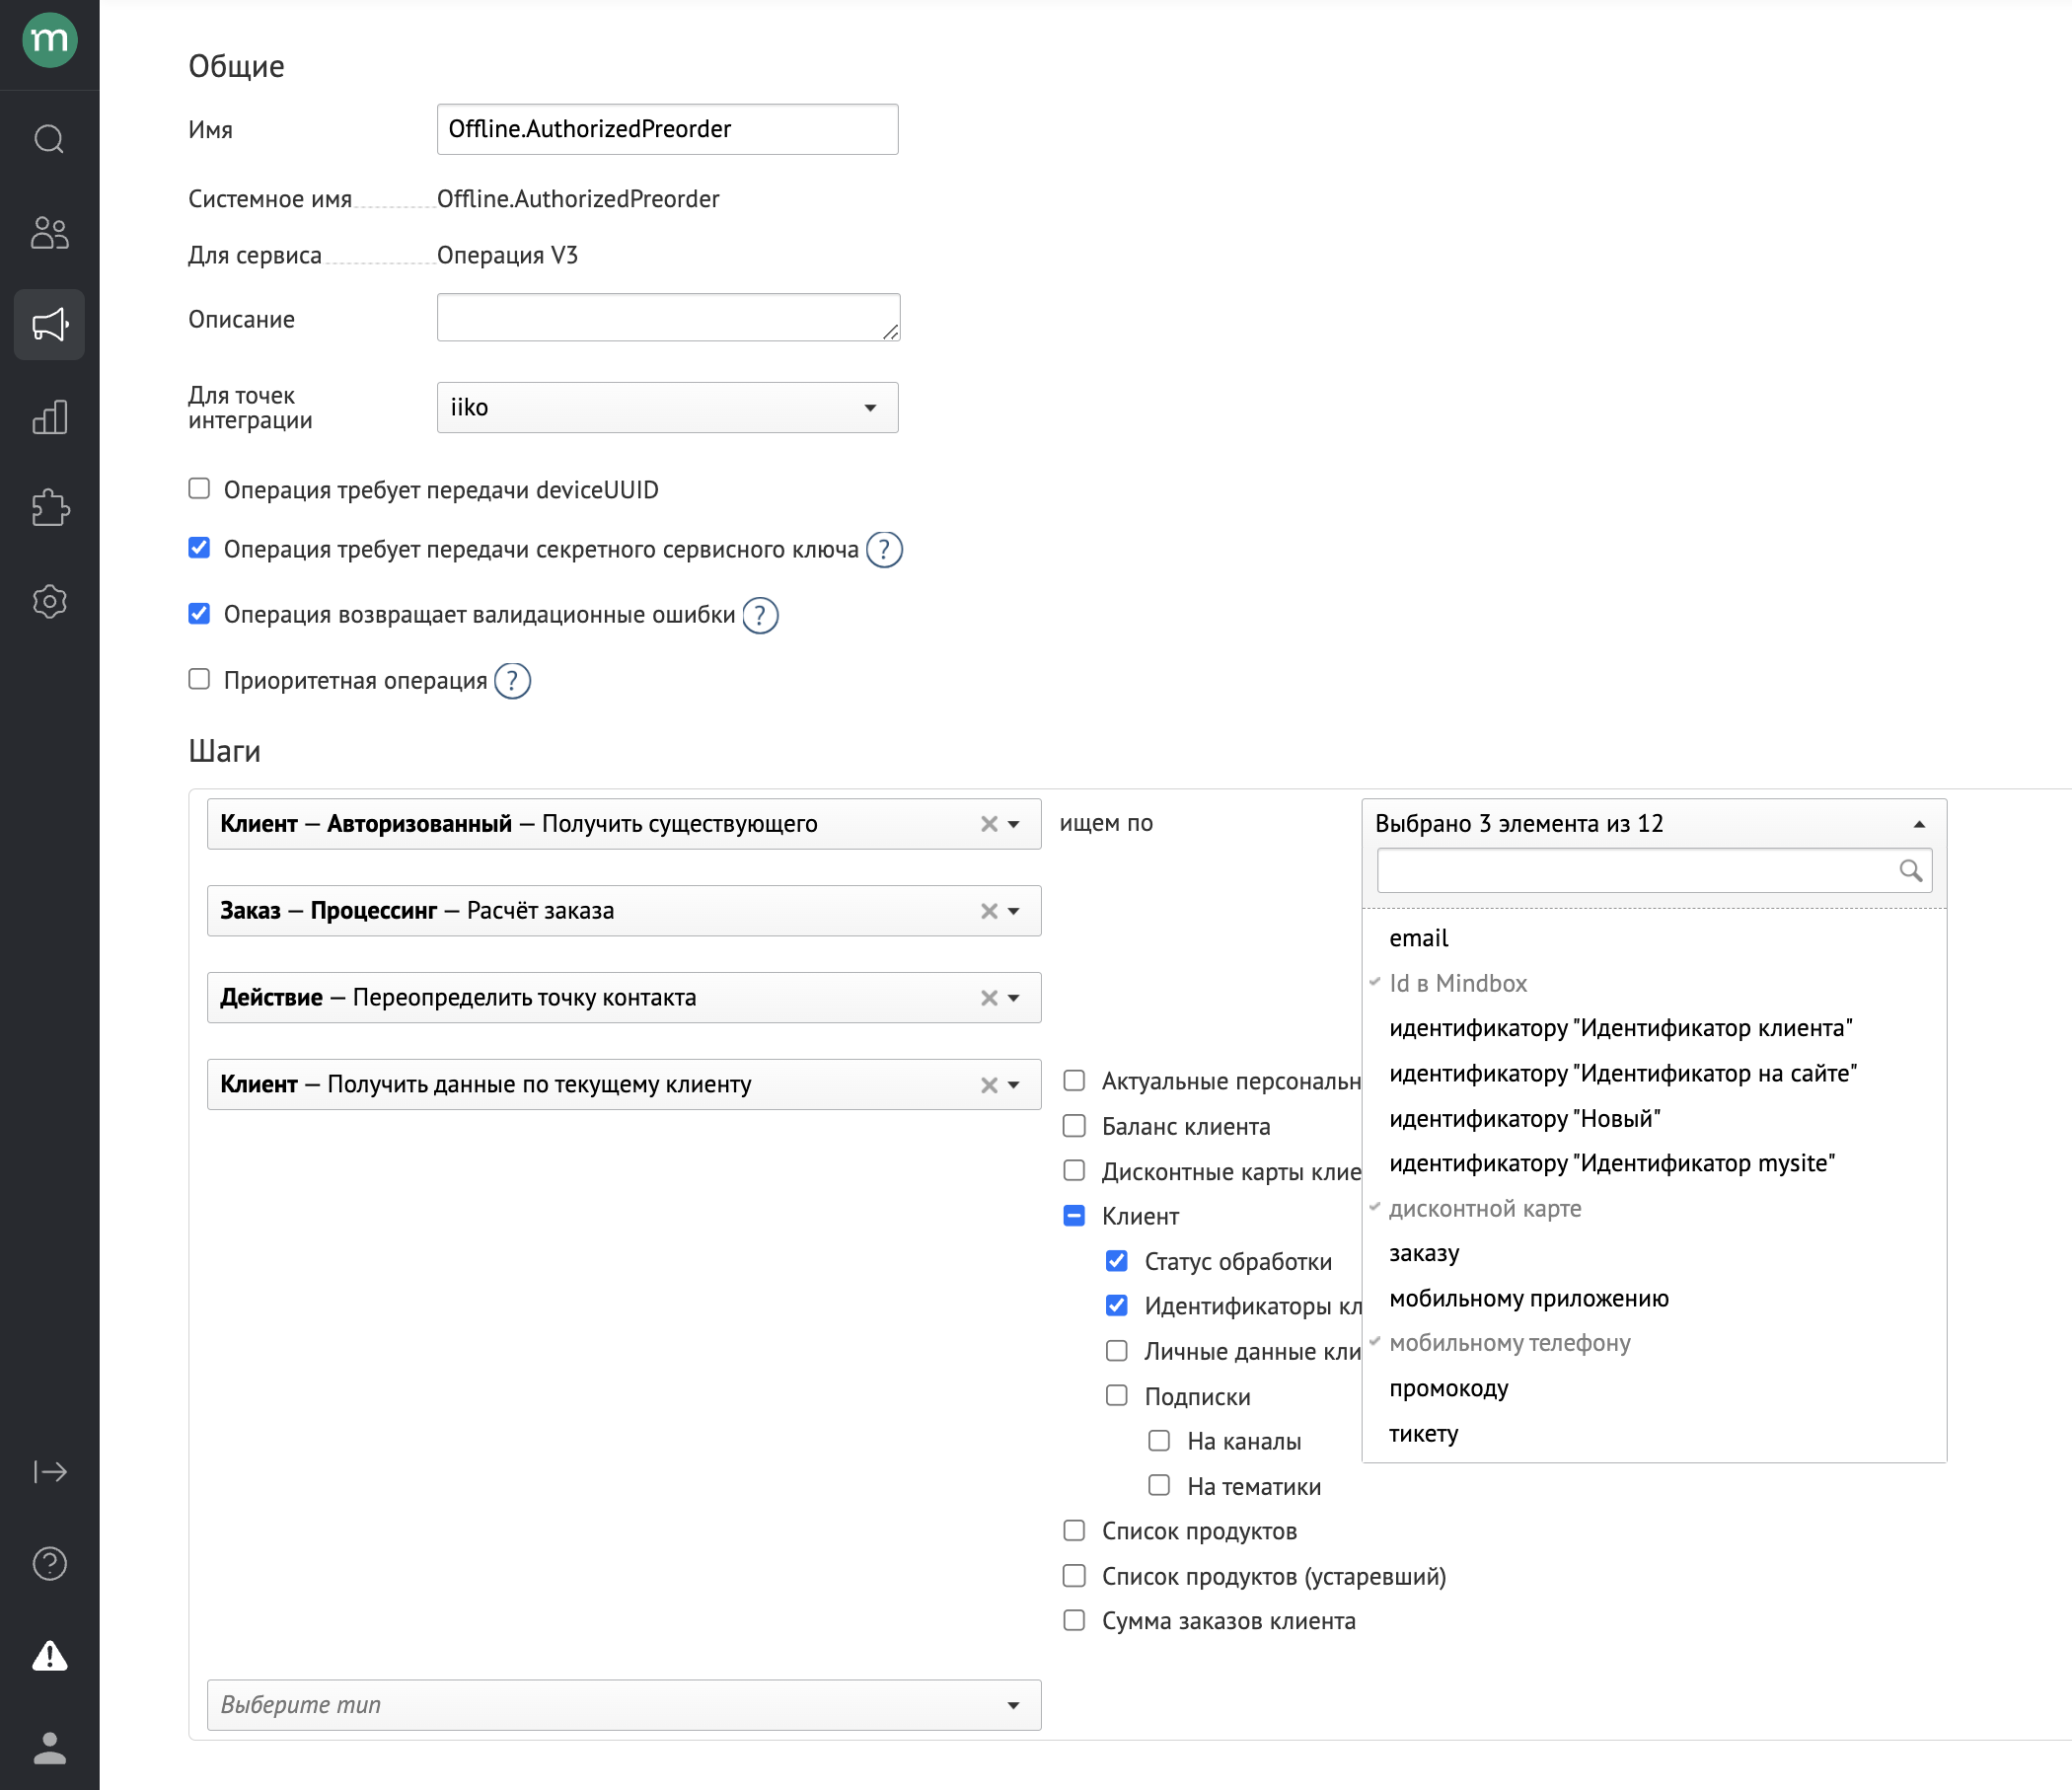
Task: Show help for secret service key option
Action: point(884,549)
